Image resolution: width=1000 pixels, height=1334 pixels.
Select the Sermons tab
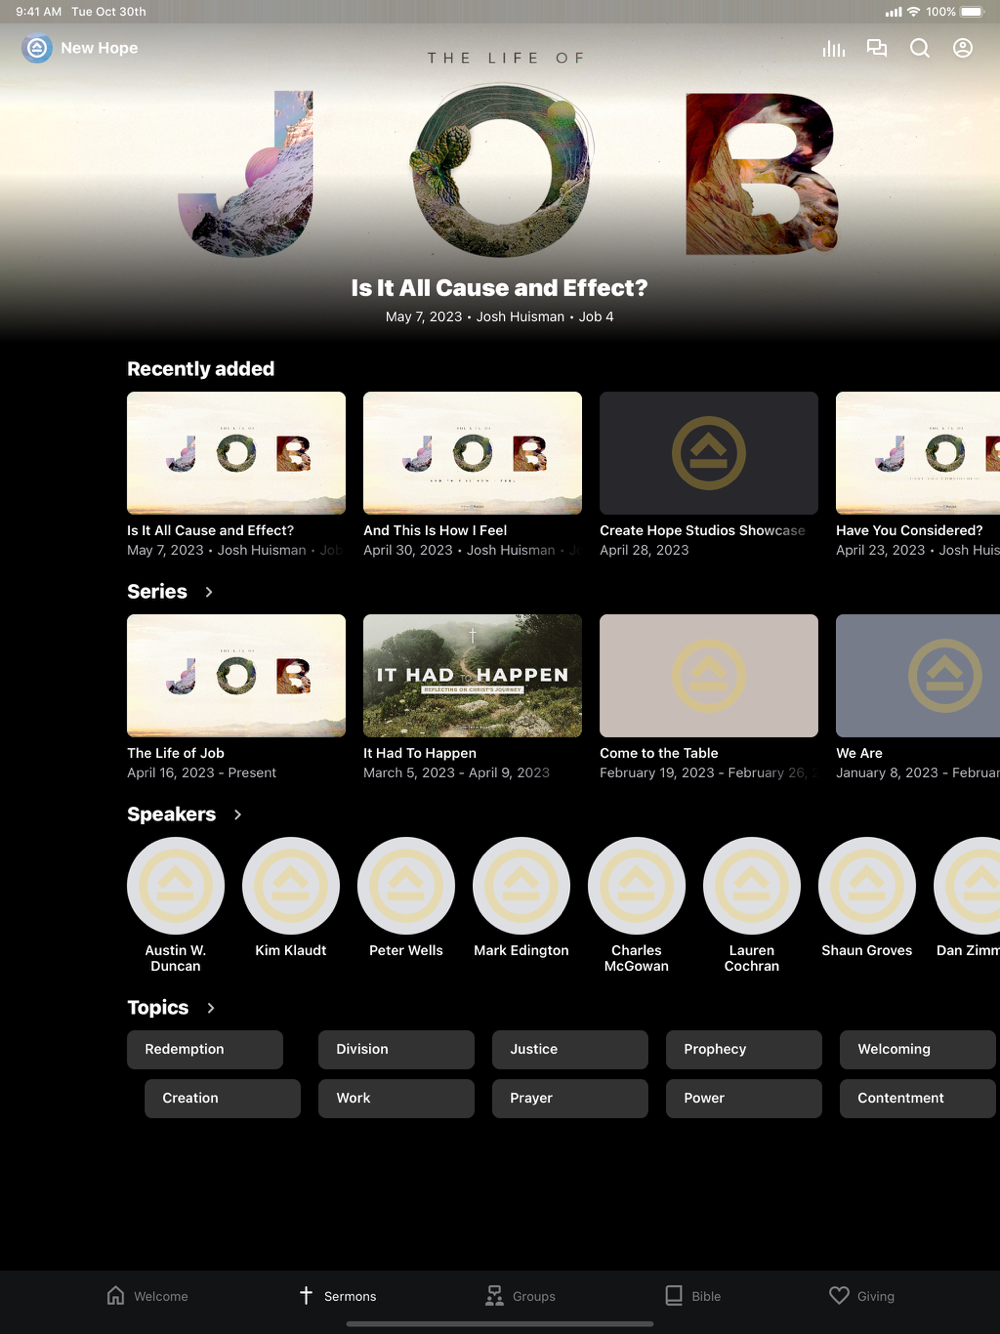tap(337, 1296)
